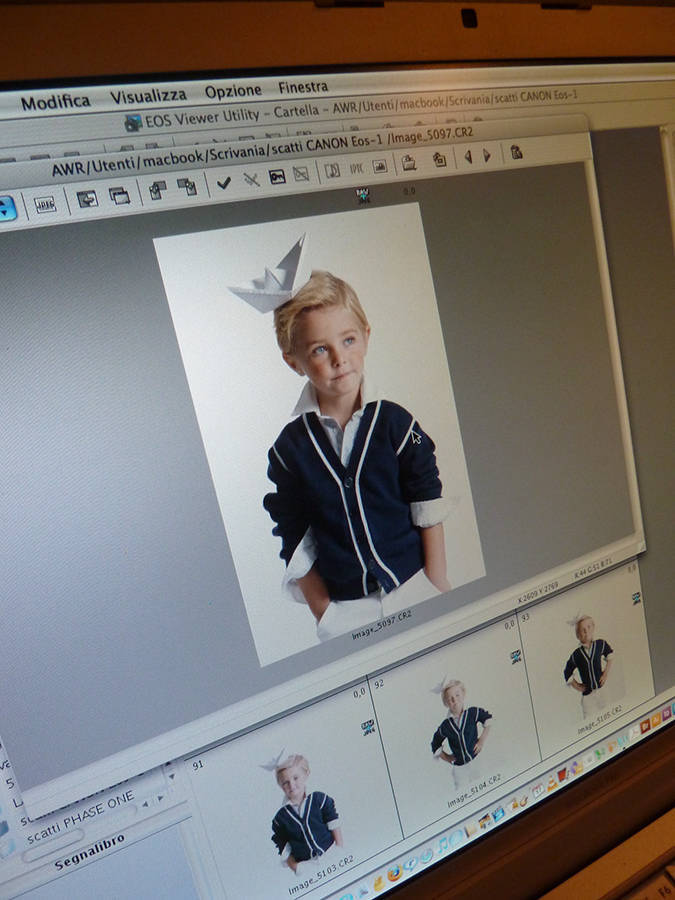Go to next image with right arrow
675x900 pixels.
pos(487,155)
